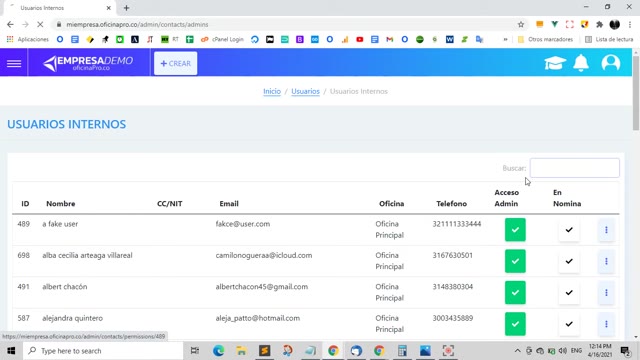640x360 pixels.
Task: Sort table by CC/NIT column
Action: pyautogui.click(x=170, y=204)
